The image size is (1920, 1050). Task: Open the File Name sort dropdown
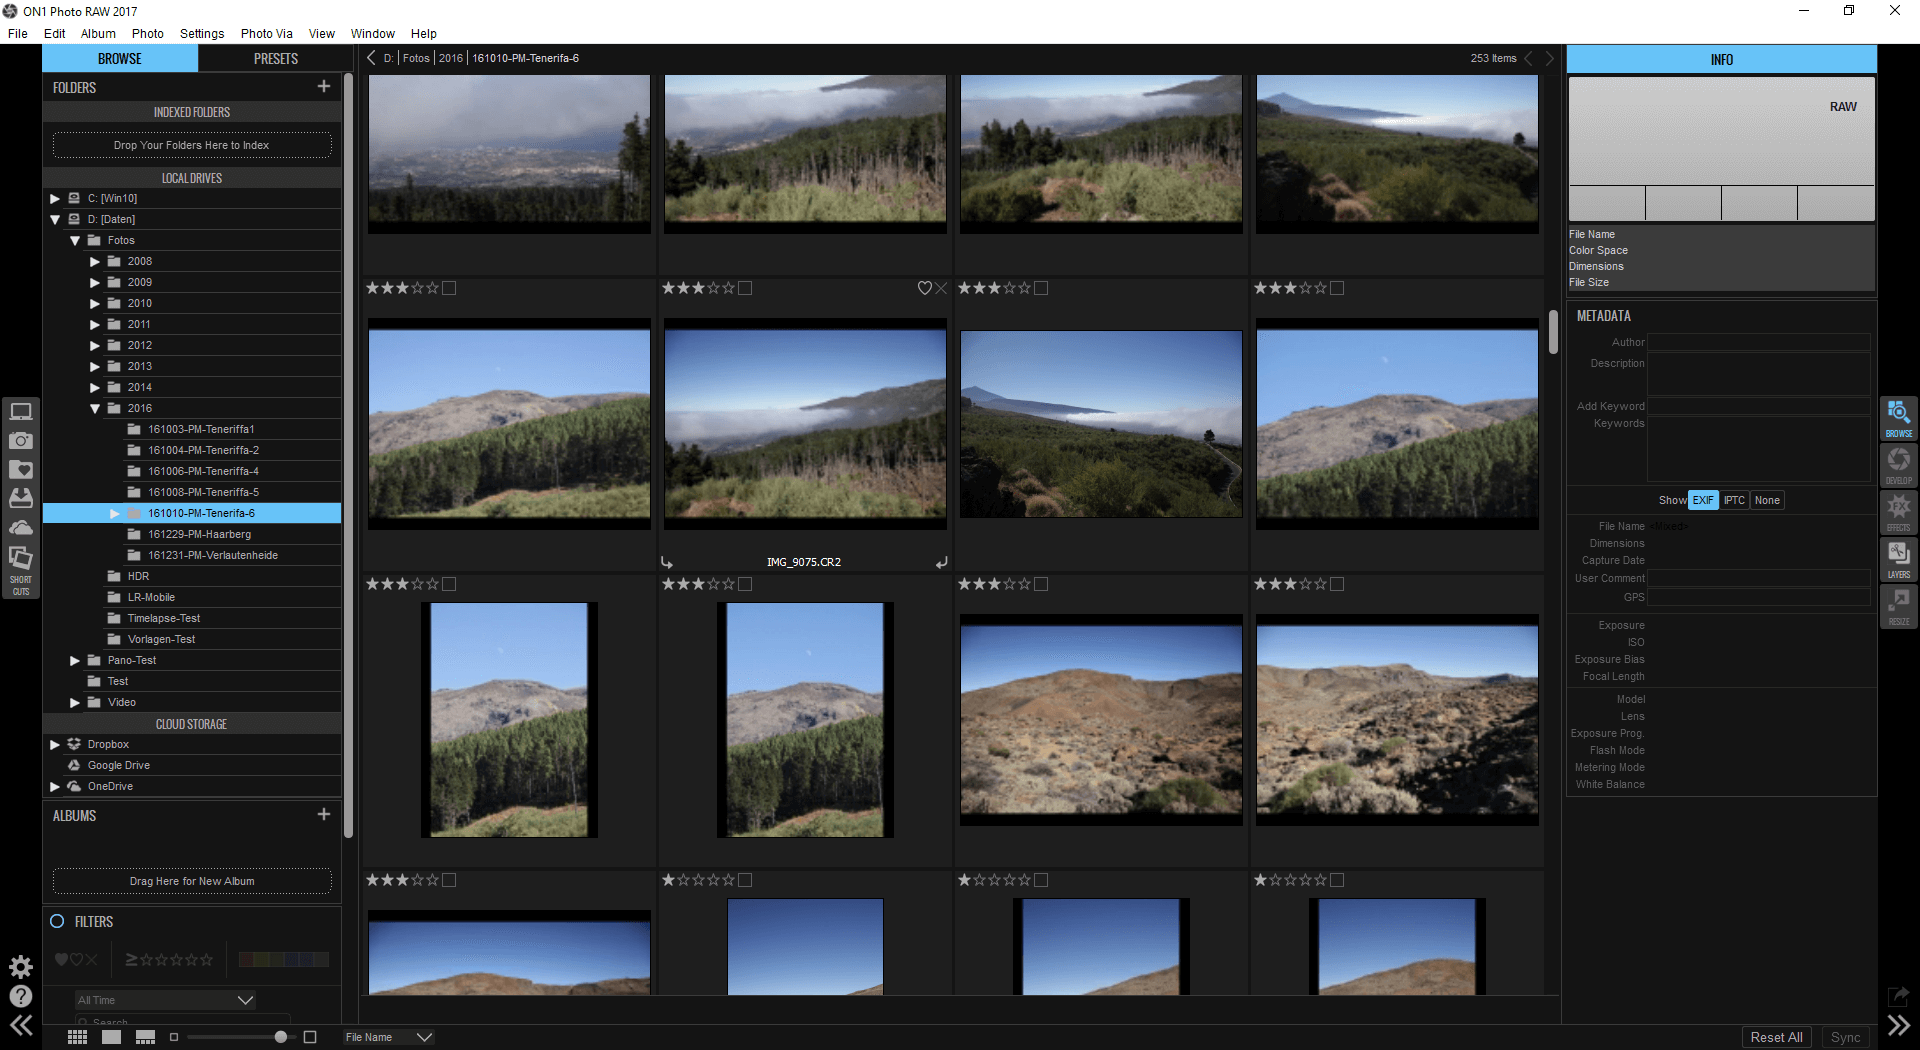click(388, 1037)
